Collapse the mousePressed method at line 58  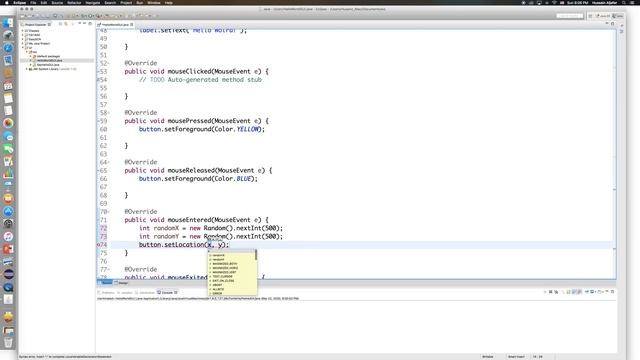click(109, 113)
